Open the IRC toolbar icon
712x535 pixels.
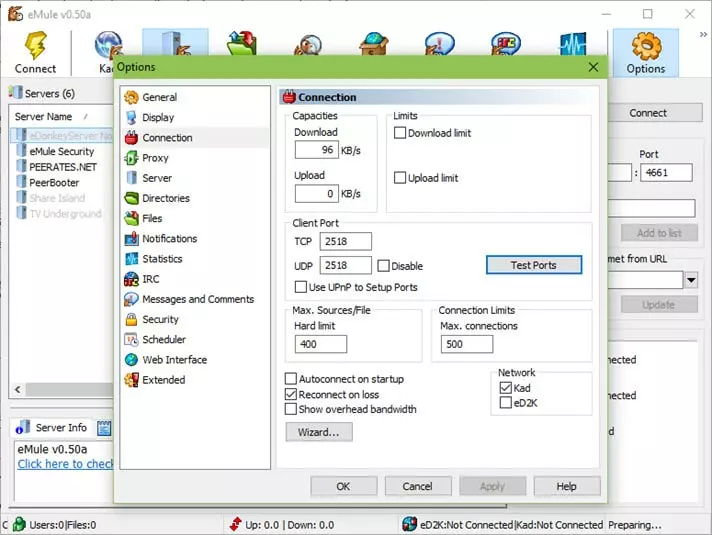click(505, 44)
